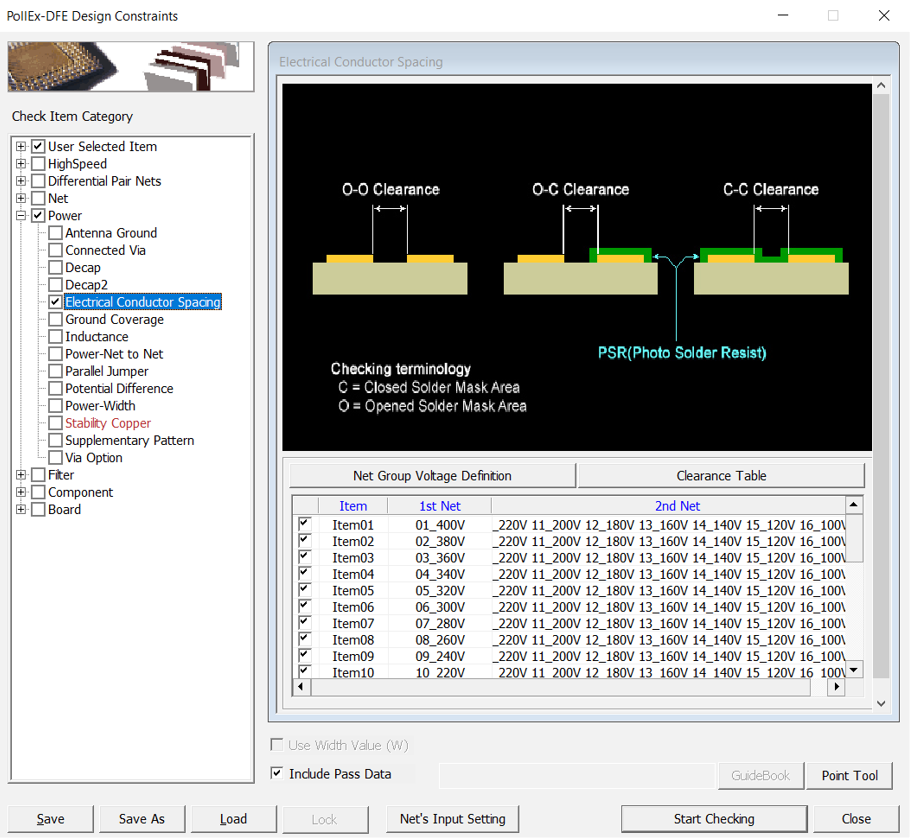Screen dimensions: 910x838
Task: Uncheck the Item01 row checkbox
Action: [304, 524]
